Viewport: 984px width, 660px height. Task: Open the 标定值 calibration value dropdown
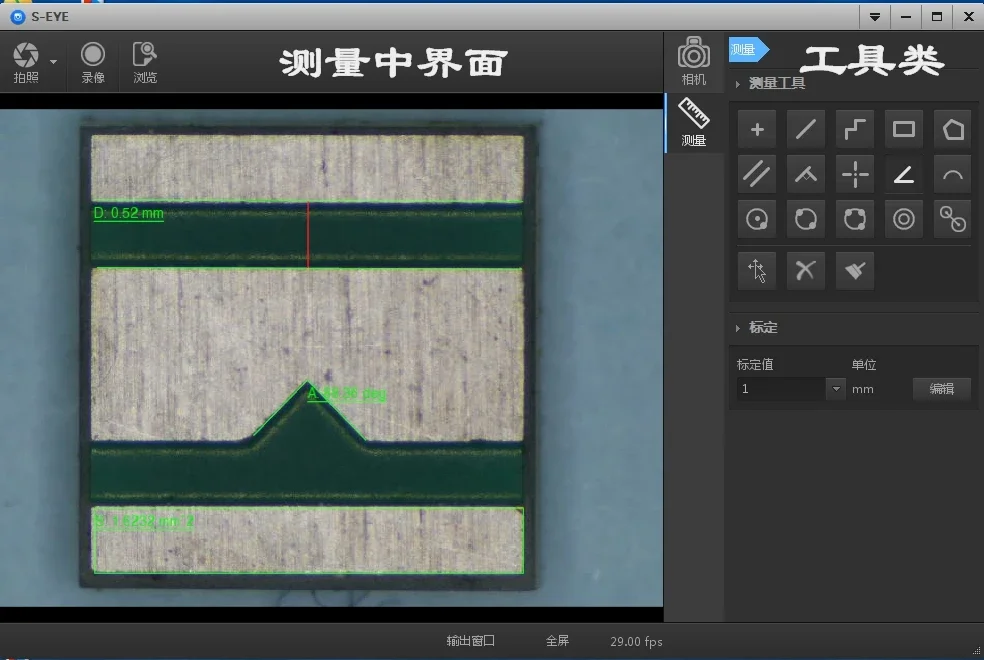coord(836,389)
